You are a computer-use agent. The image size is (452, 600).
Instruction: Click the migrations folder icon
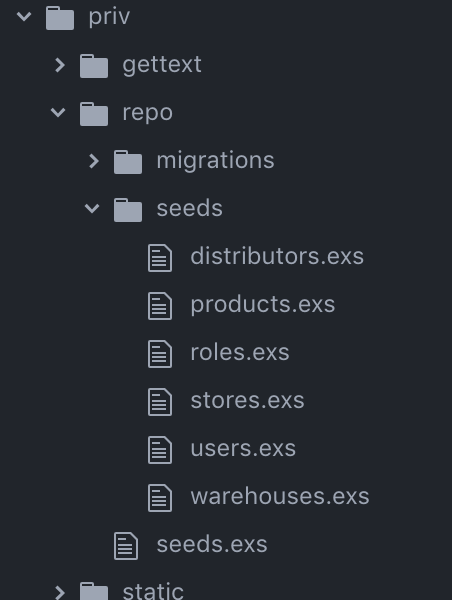128,162
